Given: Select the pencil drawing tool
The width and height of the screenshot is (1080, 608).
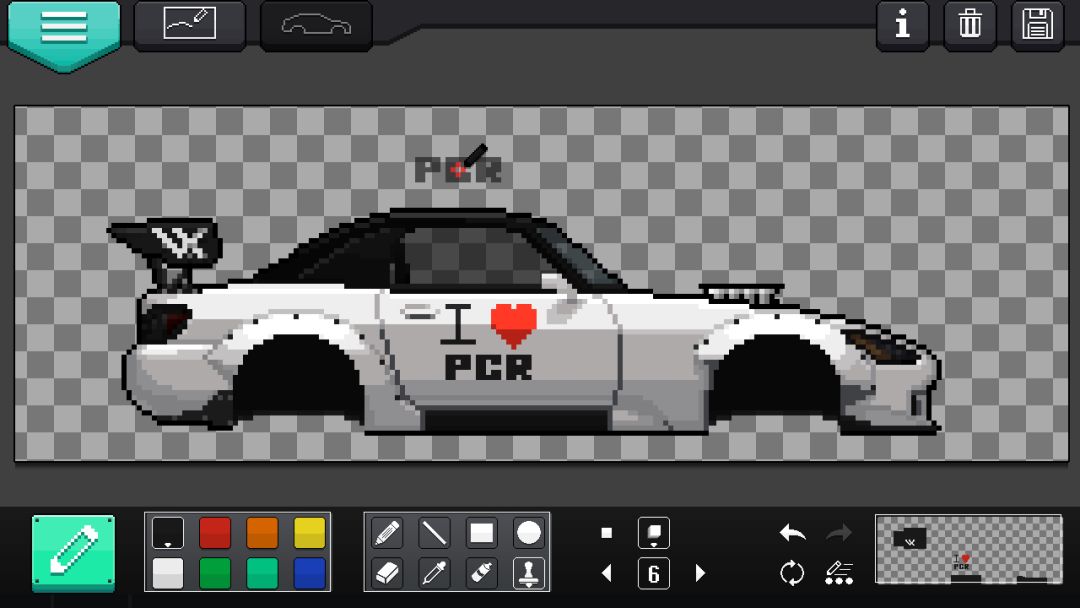Looking at the screenshot, I should coord(387,533).
